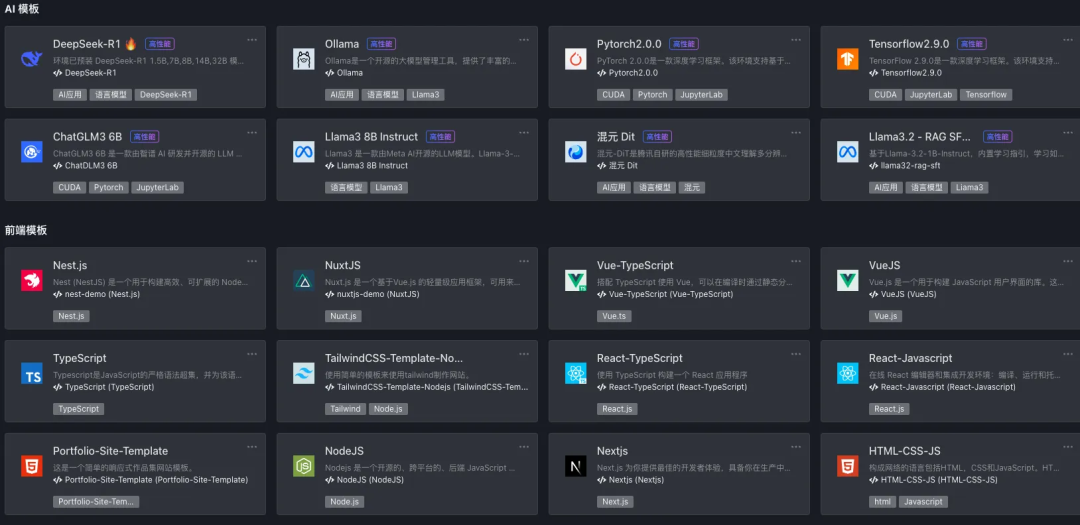Select the DeepSeek-R1 tag chip

[x=166, y=94]
